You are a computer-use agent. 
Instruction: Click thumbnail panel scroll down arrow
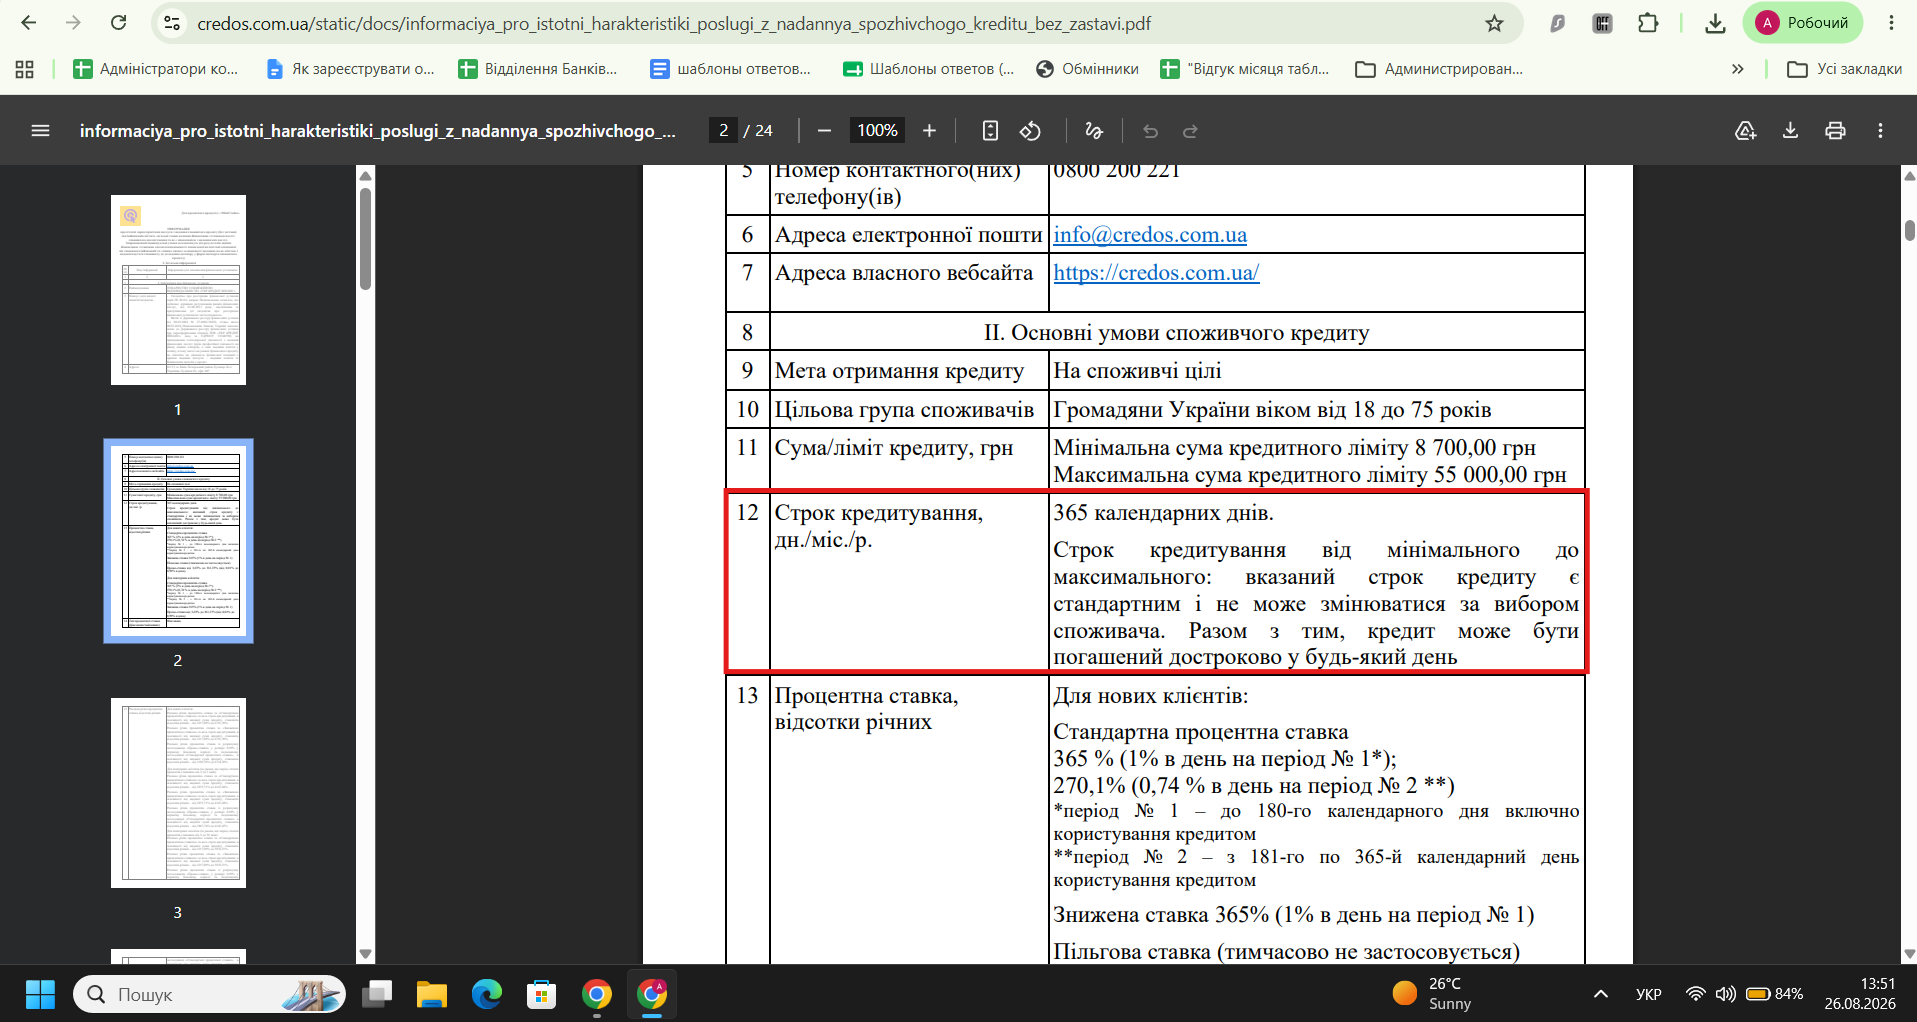[x=365, y=954]
